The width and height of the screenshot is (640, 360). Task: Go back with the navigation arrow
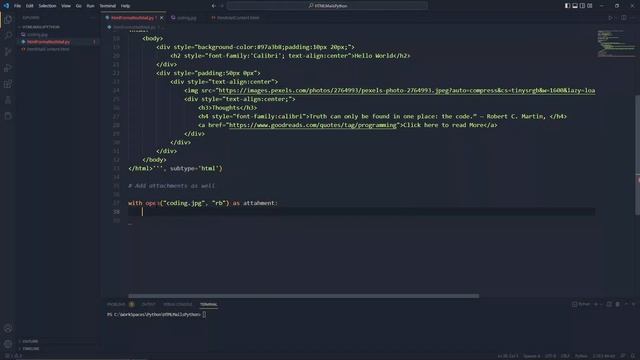pyautogui.click(x=213, y=6)
